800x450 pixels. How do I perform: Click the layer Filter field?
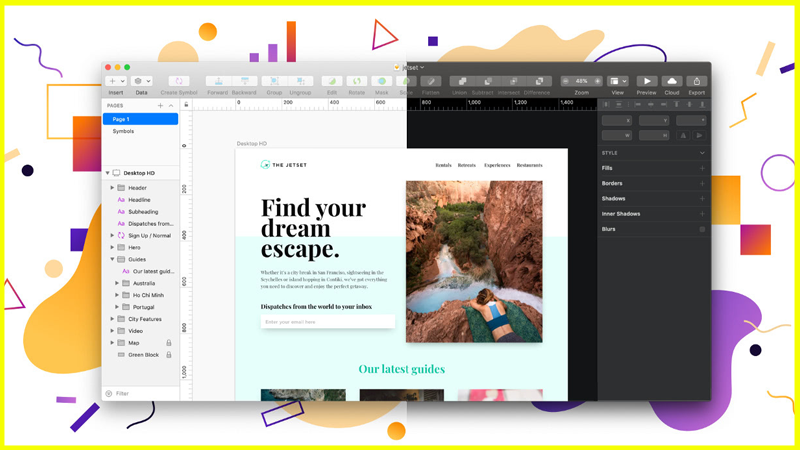pos(140,393)
